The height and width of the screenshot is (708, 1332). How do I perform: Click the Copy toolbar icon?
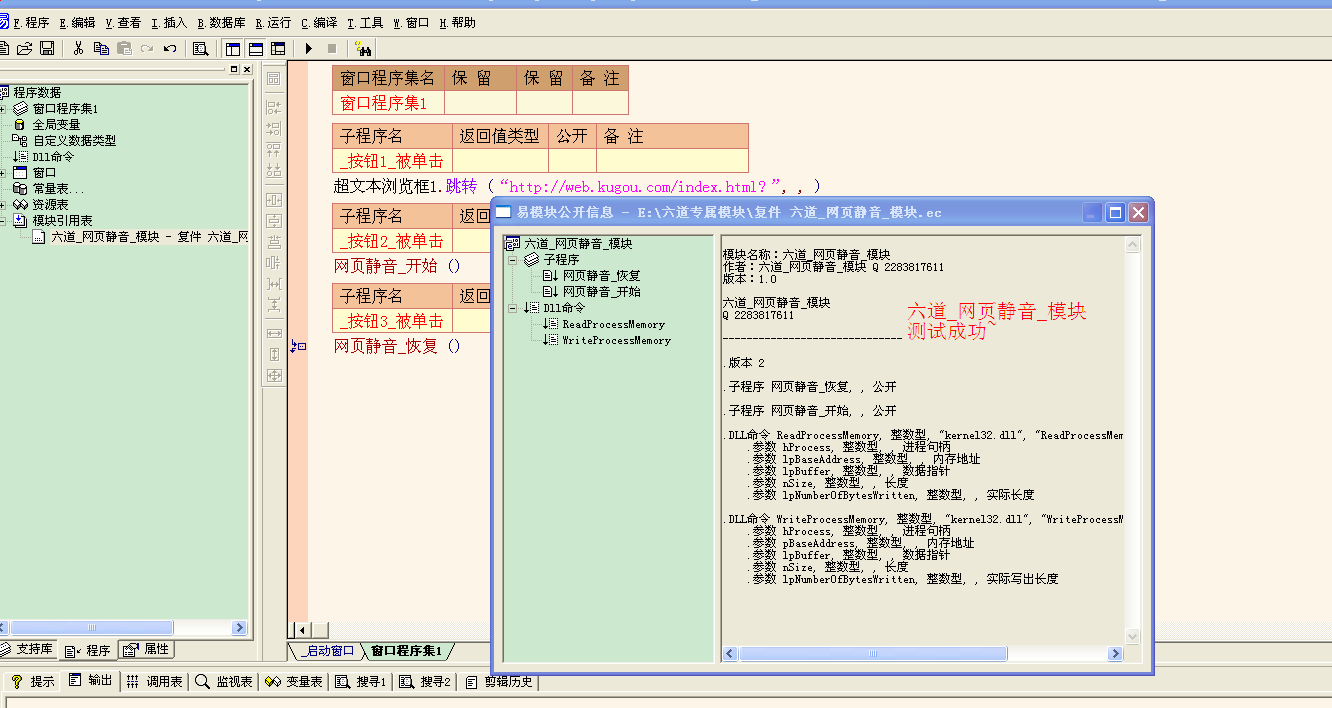[101, 48]
